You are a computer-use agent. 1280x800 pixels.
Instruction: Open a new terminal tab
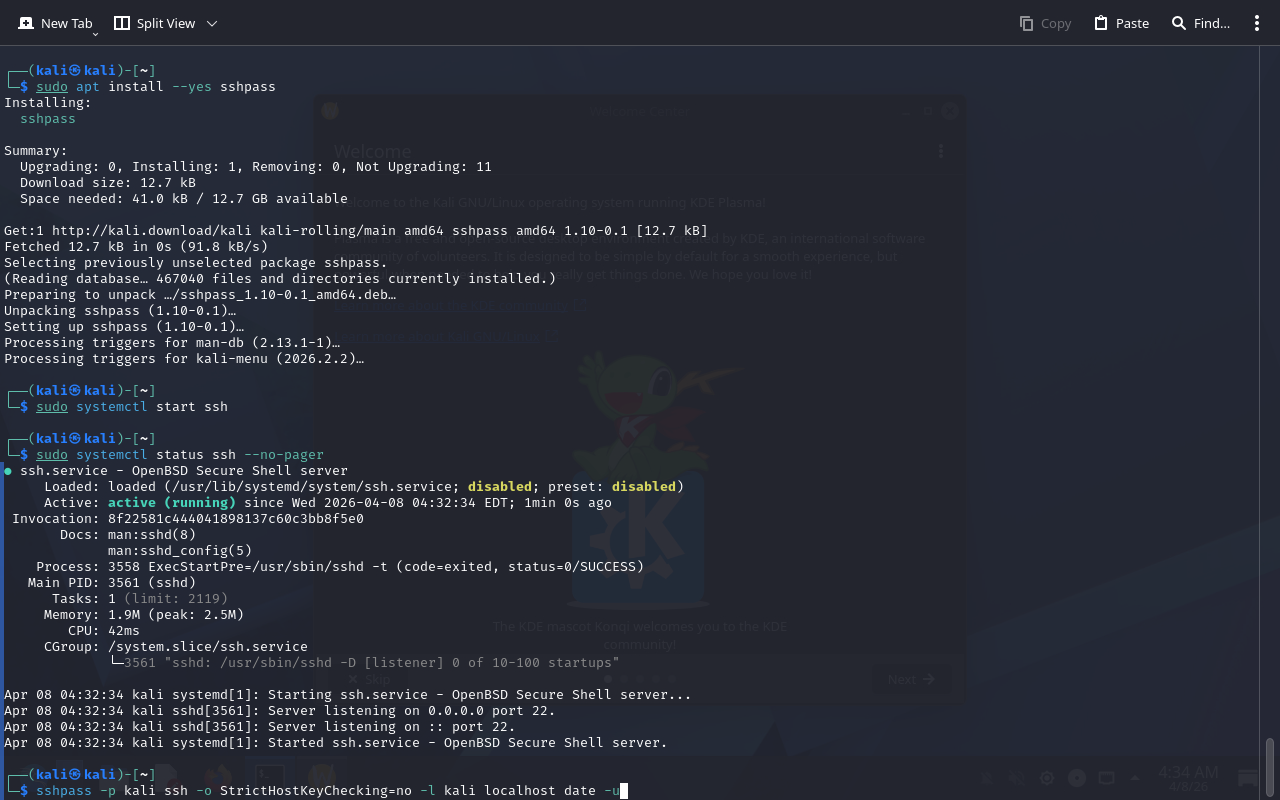55,23
